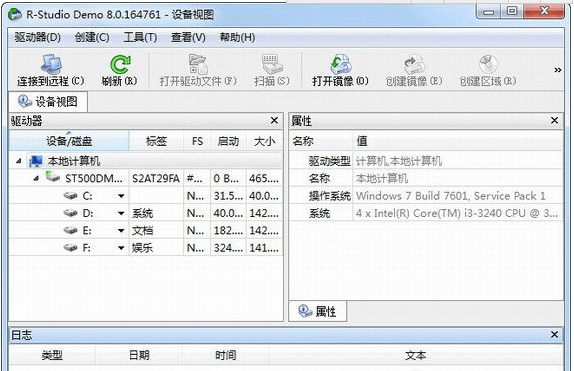Select the Windows 7 Build 7601 value
Screen dimensions: 574x371
[451, 196]
